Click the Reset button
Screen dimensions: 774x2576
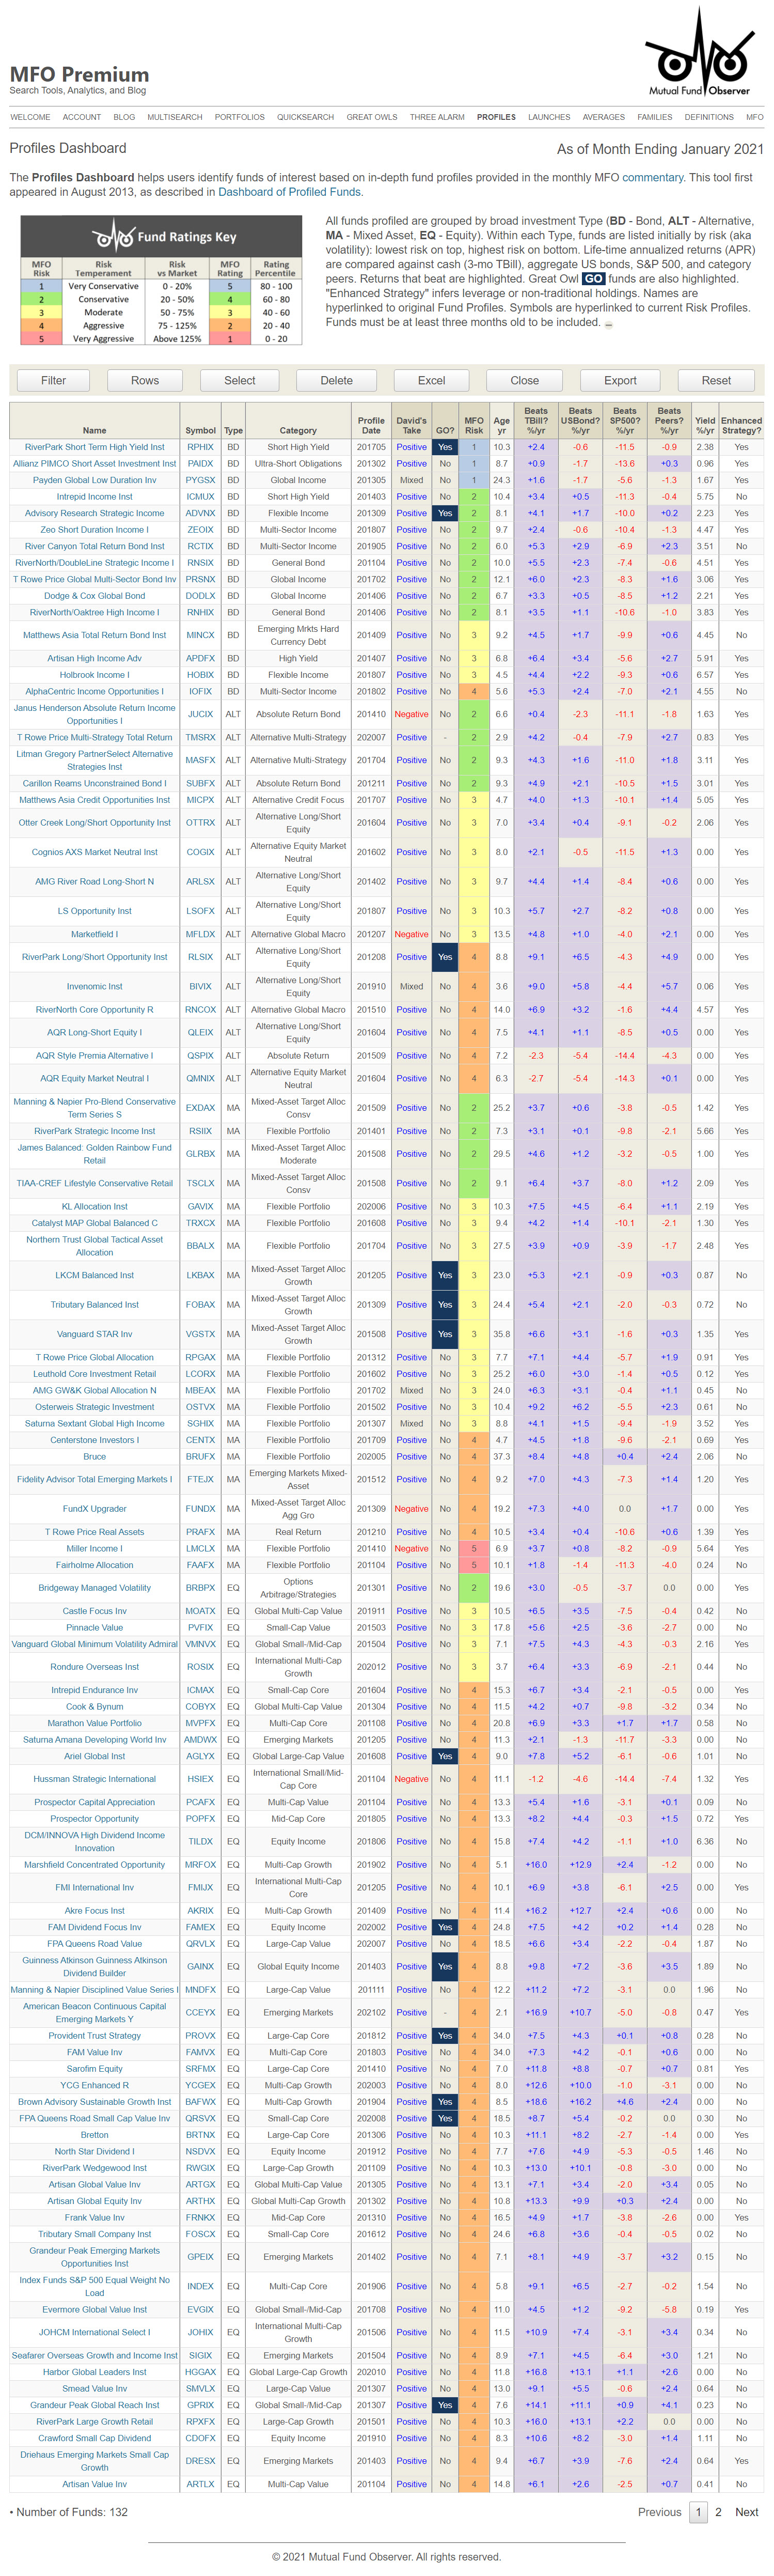coord(716,380)
